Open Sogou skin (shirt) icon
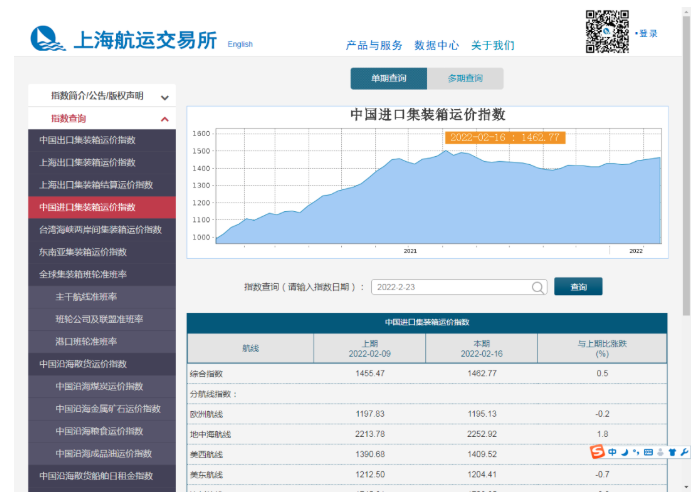The height and width of the screenshot is (500, 697). pyautogui.click(x=672, y=452)
